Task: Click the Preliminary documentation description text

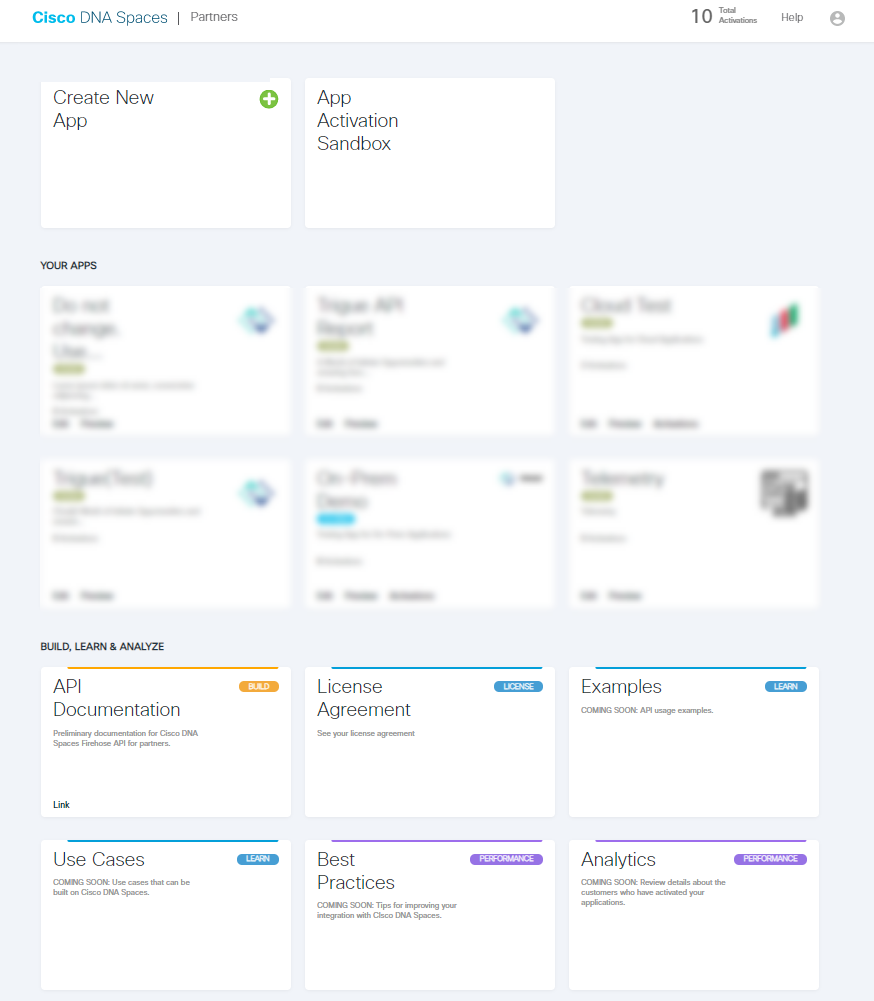Action: pyautogui.click(x=126, y=738)
